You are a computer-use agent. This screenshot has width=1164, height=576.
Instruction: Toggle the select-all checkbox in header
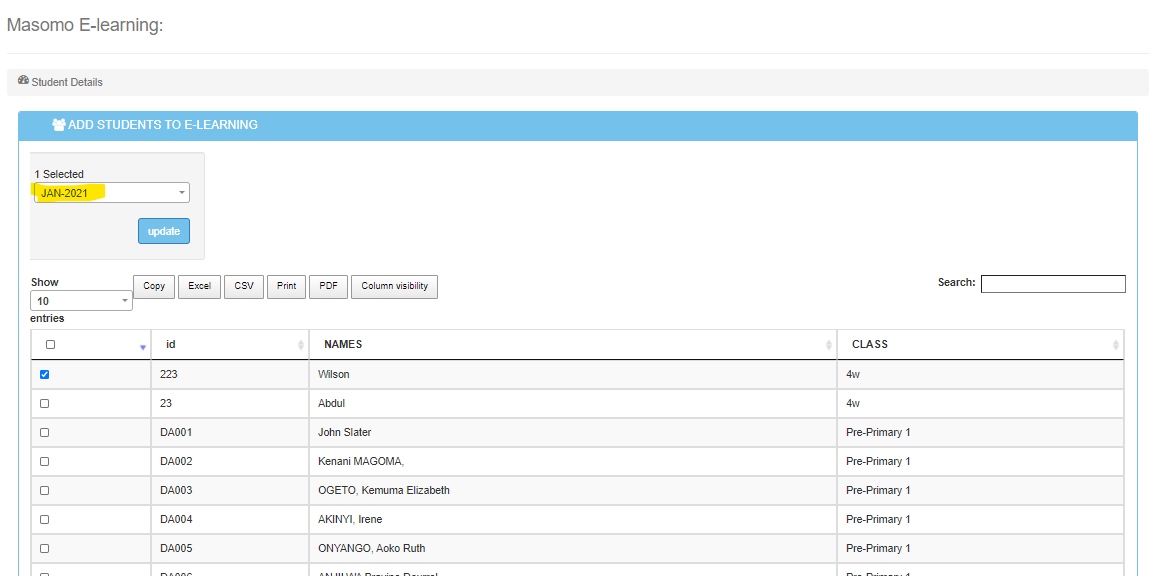point(51,345)
